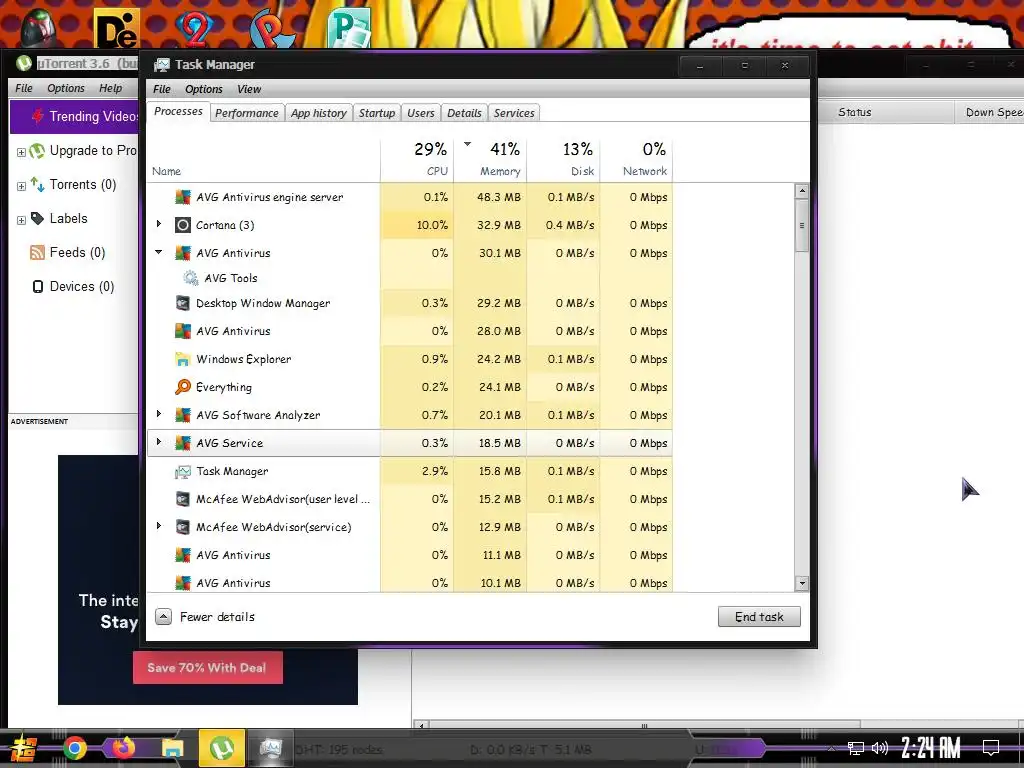Click the Desktop Window Manager icon
This screenshot has width=1024, height=768.
pyautogui.click(x=183, y=303)
